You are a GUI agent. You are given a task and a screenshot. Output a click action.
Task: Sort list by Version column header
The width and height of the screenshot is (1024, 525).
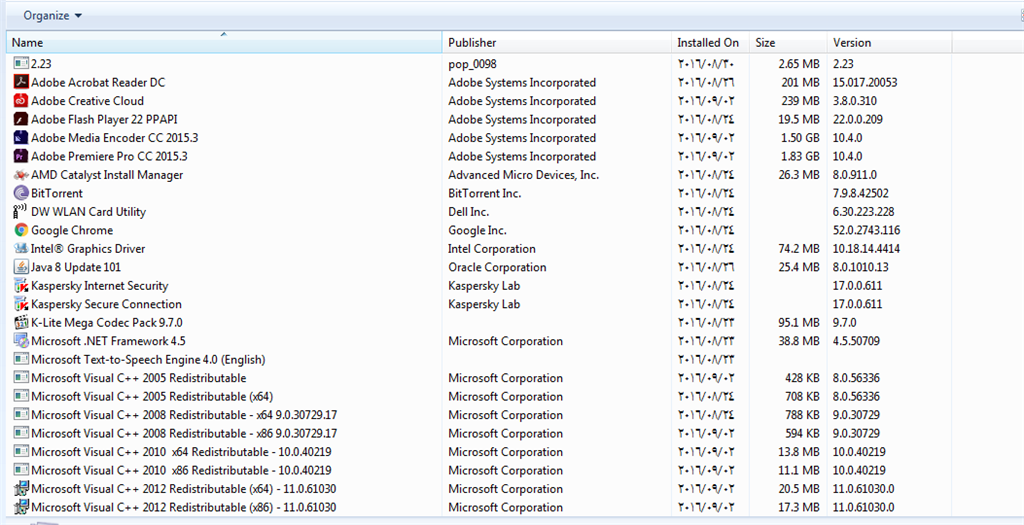click(889, 42)
